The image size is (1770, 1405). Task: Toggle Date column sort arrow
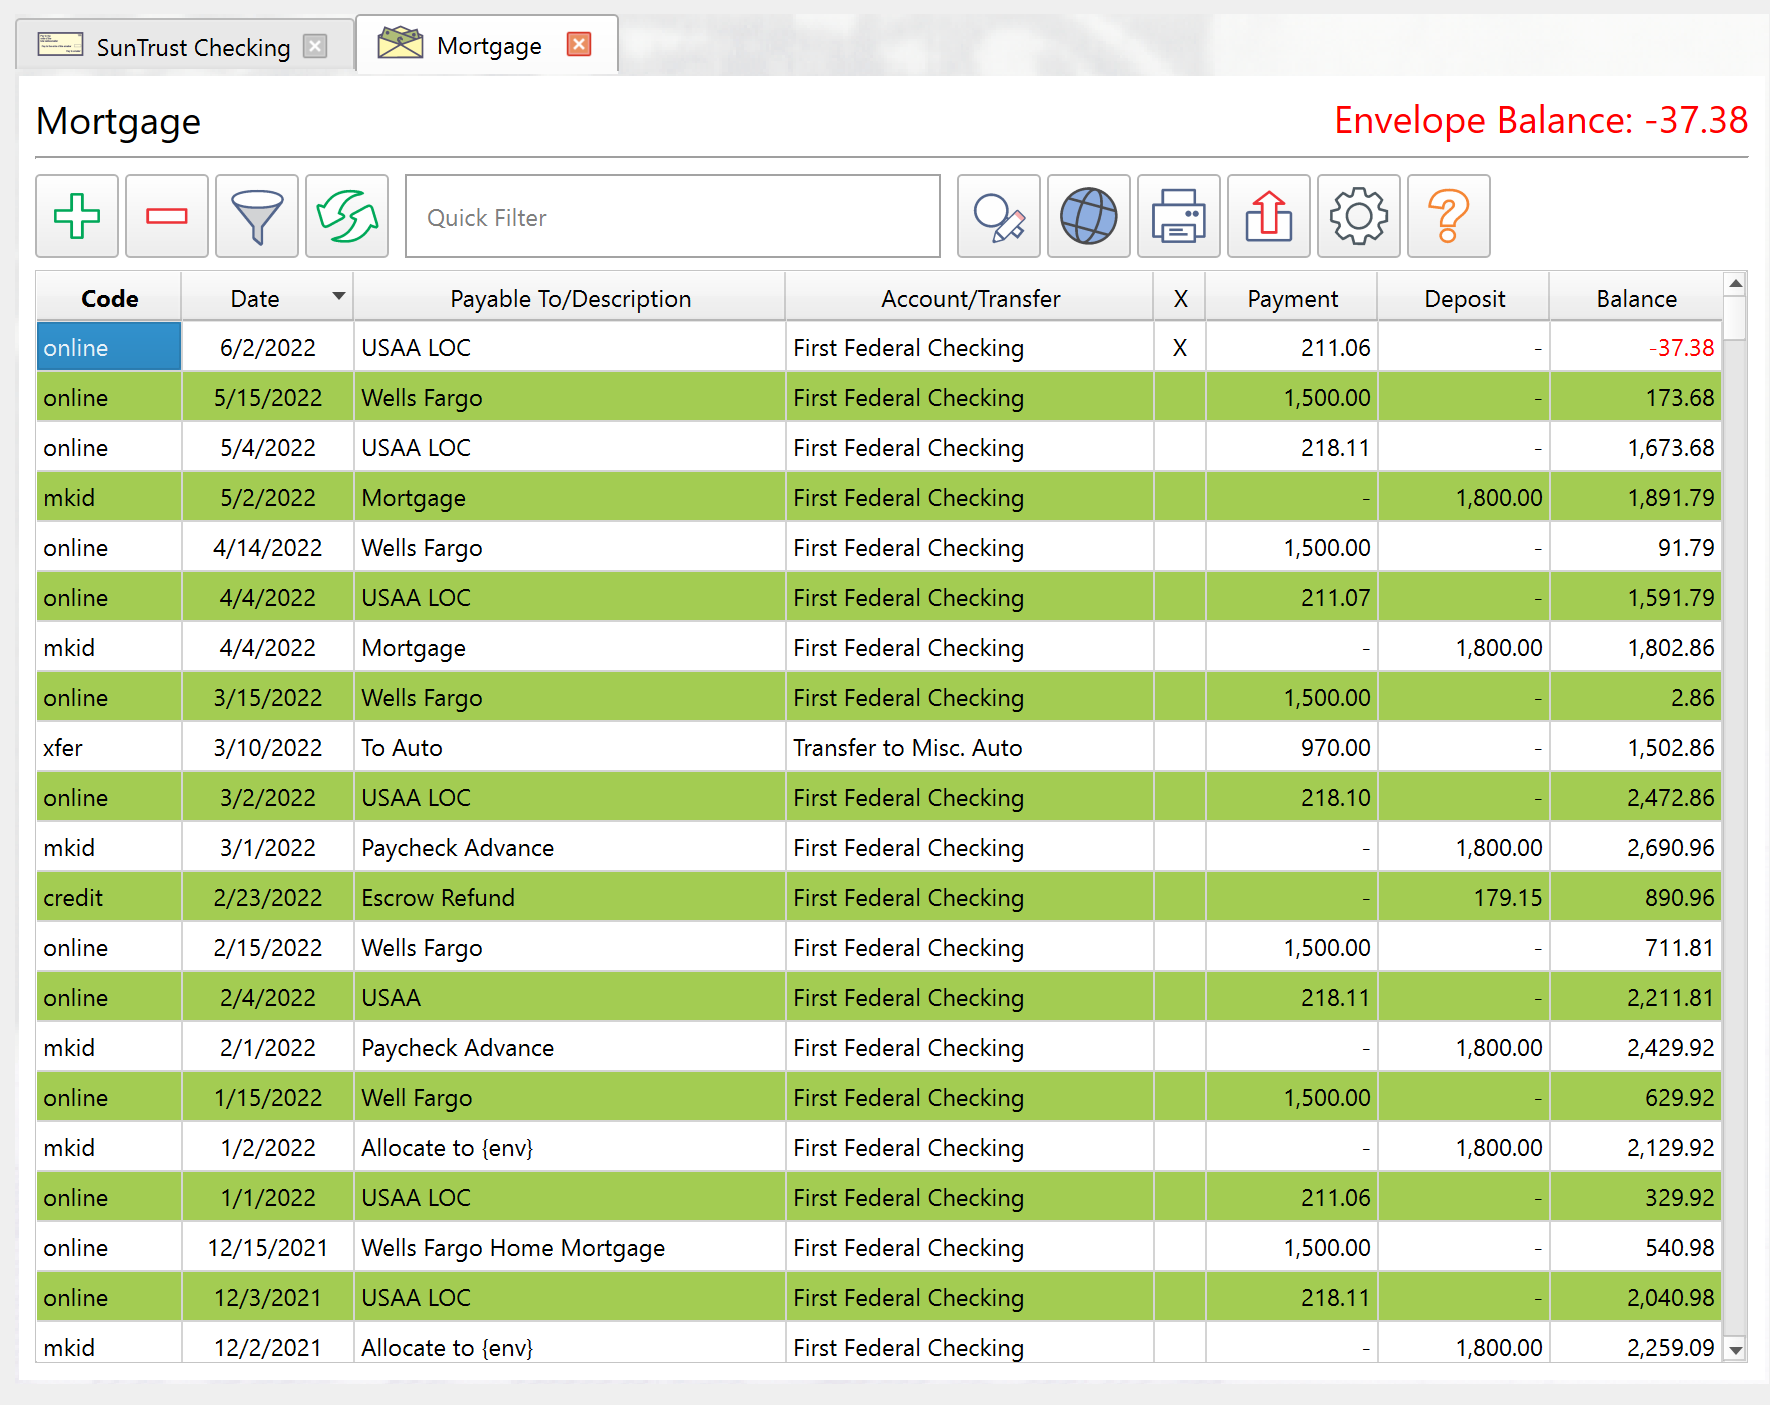339,296
